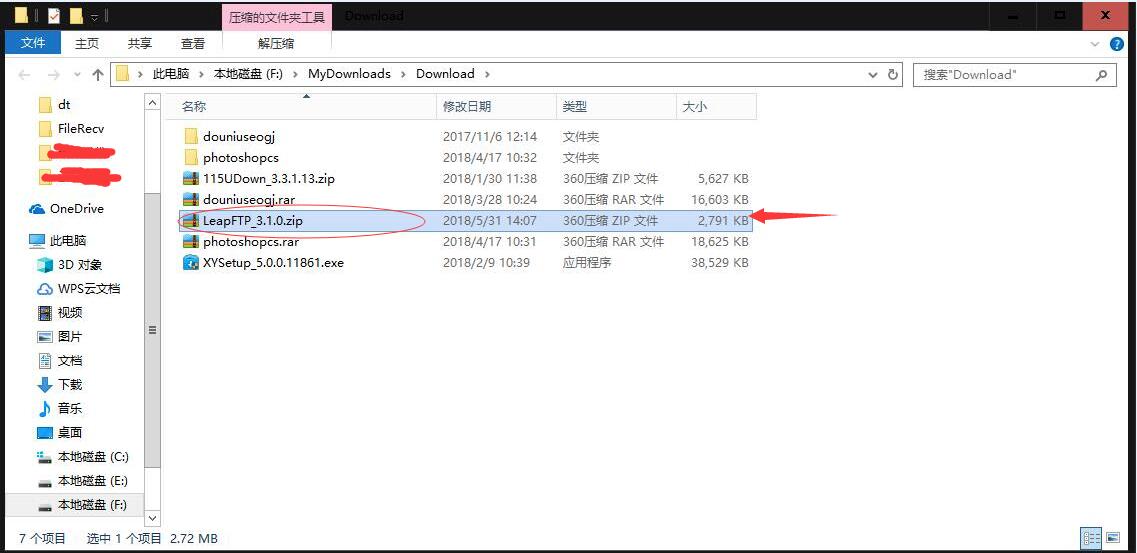This screenshot has width=1137, height=553.
Task: Expand the chevron after Download breadcrumb
Action: tap(487, 74)
